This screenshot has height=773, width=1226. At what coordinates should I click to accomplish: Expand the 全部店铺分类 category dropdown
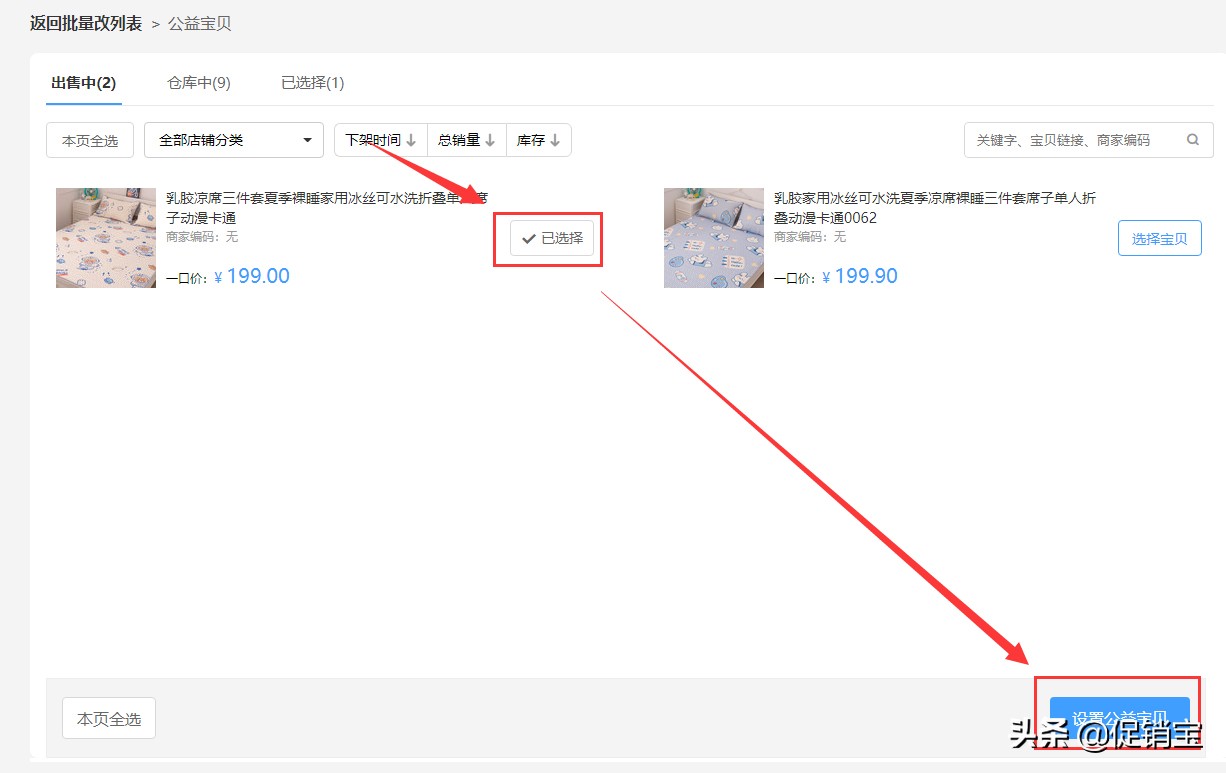[233, 140]
